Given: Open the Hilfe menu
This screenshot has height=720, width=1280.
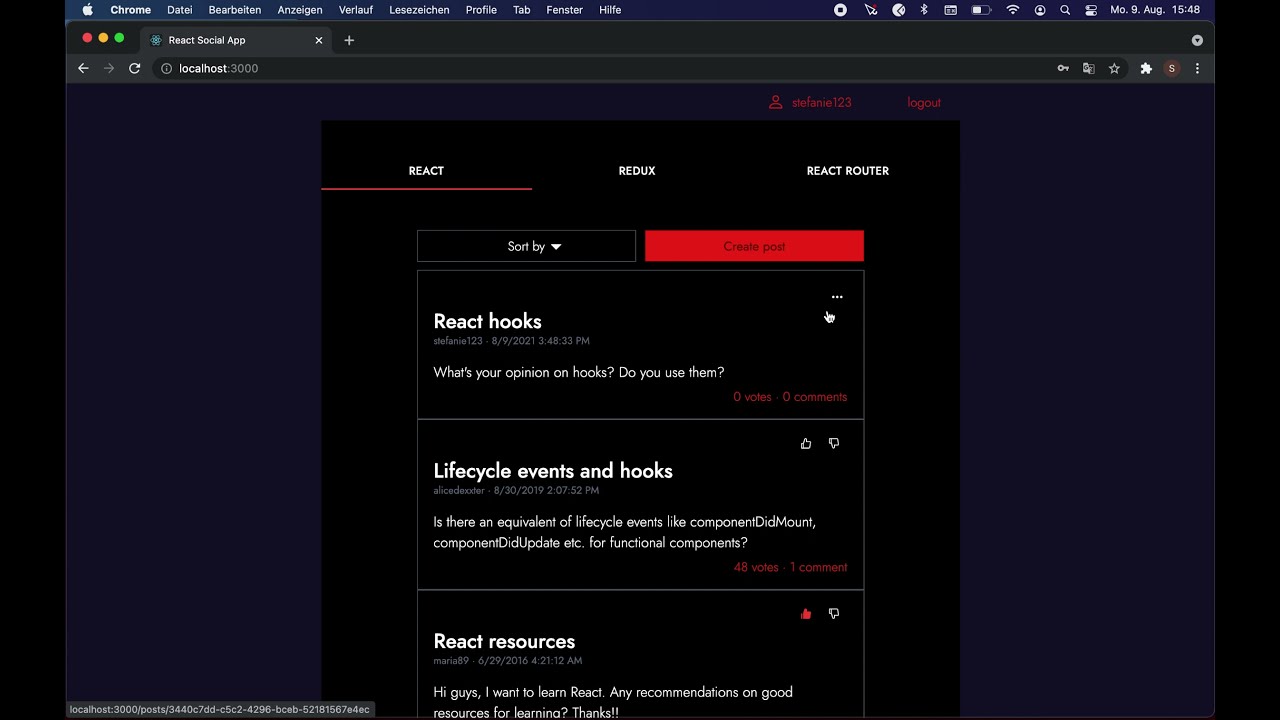Looking at the screenshot, I should (610, 10).
